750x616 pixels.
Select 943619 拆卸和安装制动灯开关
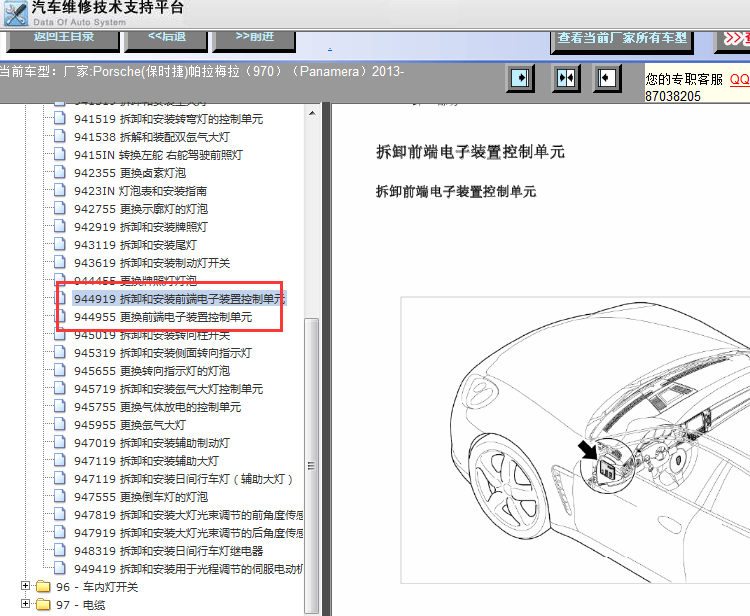152,263
